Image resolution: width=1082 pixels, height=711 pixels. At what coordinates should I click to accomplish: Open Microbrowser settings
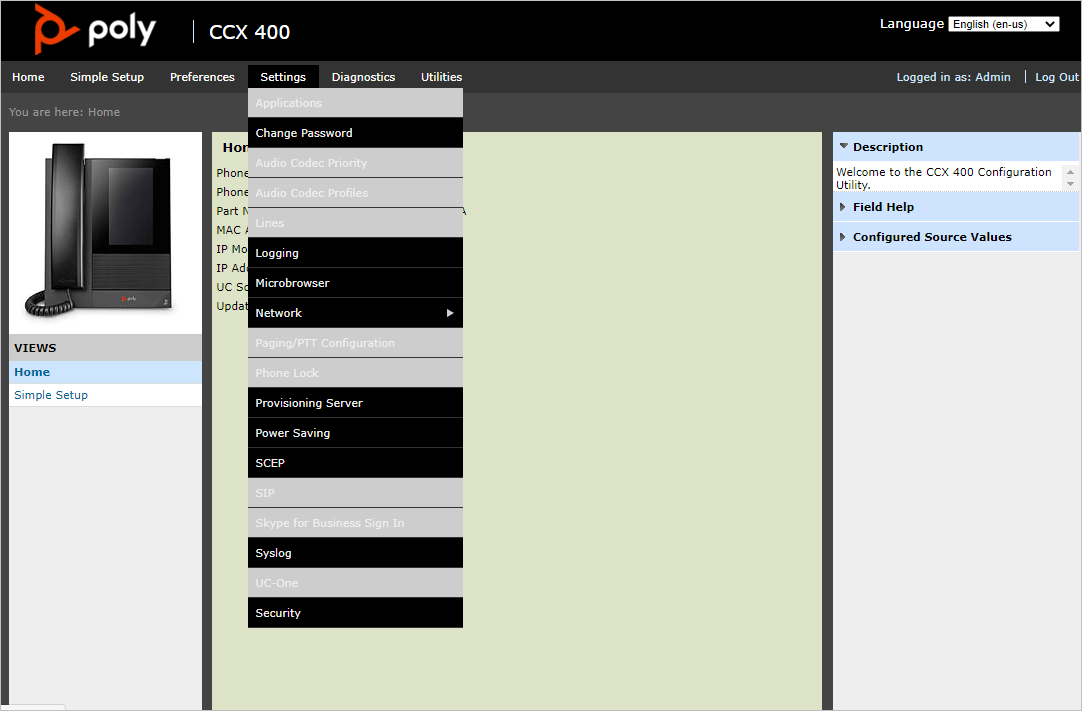coord(355,283)
